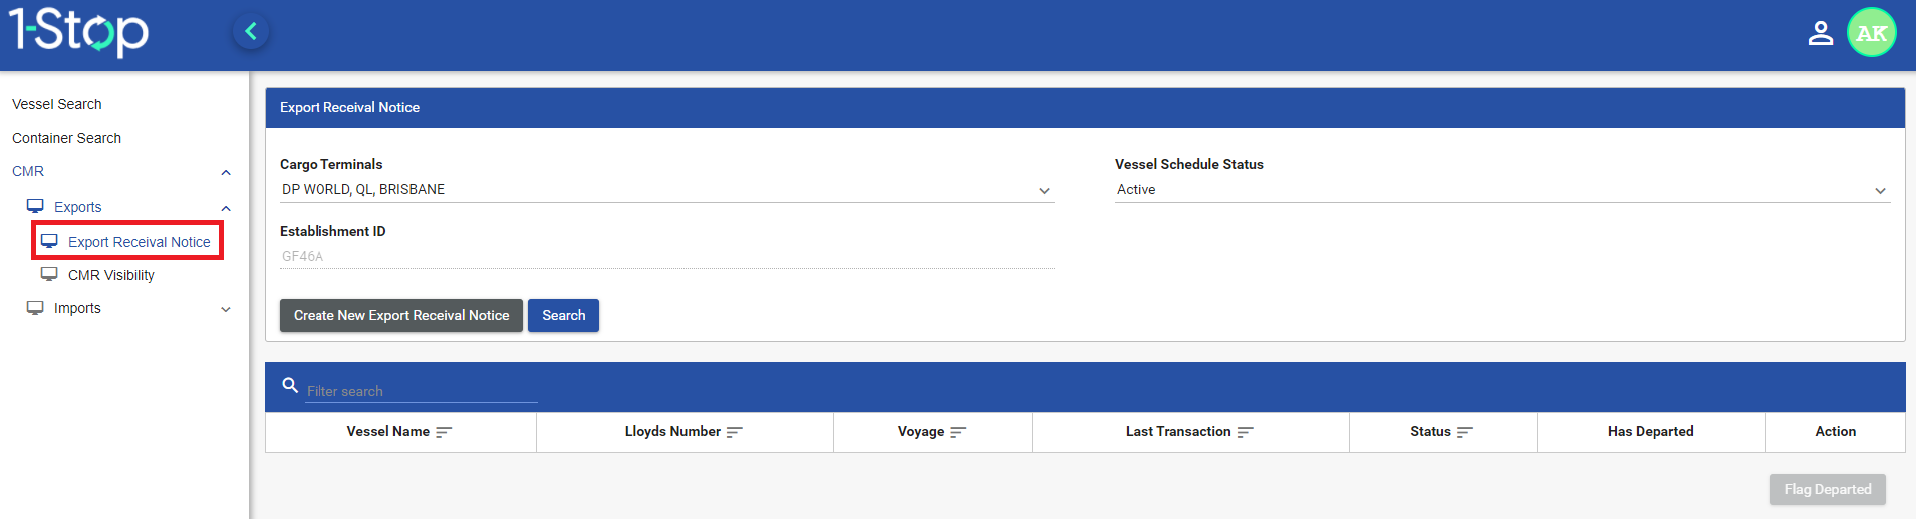The height and width of the screenshot is (519, 1916).
Task: Sort by Lloyds Number column icon
Action: (x=735, y=432)
